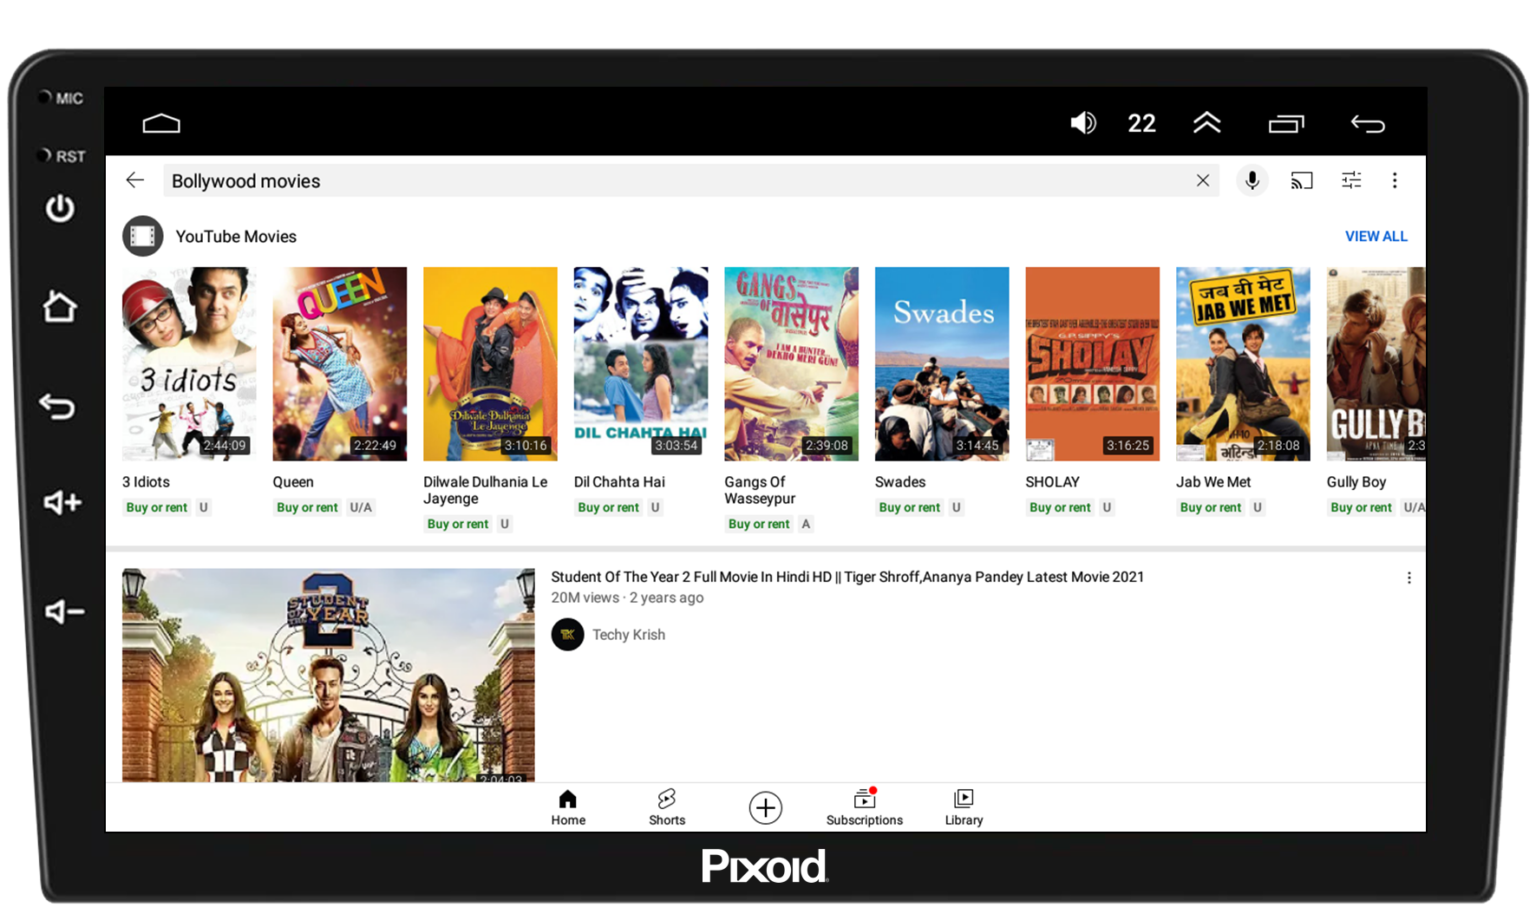Image resolution: width=1536 pixels, height=914 pixels.
Task: Open the Swades movie poster
Action: click(942, 363)
